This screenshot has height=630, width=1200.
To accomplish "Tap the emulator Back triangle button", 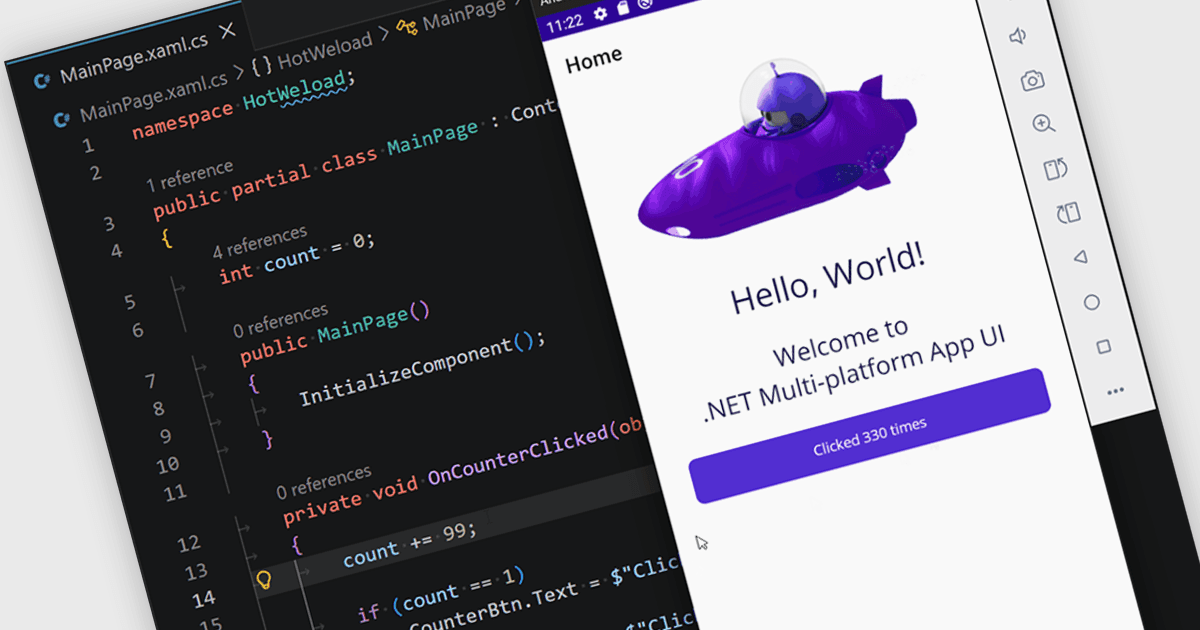I will click(x=1080, y=257).
